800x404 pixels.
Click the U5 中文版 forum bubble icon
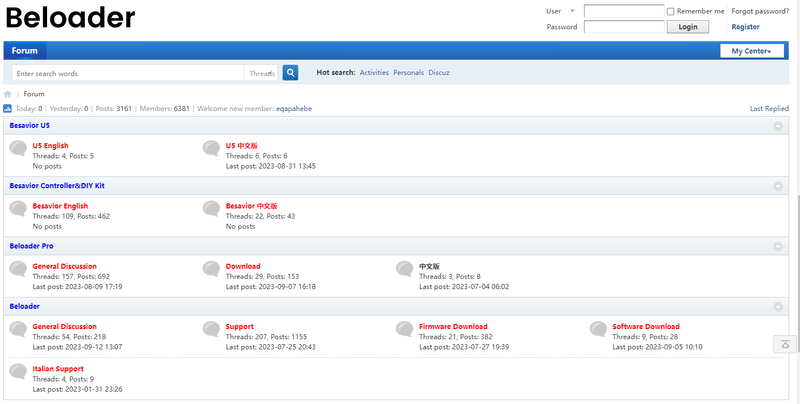[x=211, y=148]
